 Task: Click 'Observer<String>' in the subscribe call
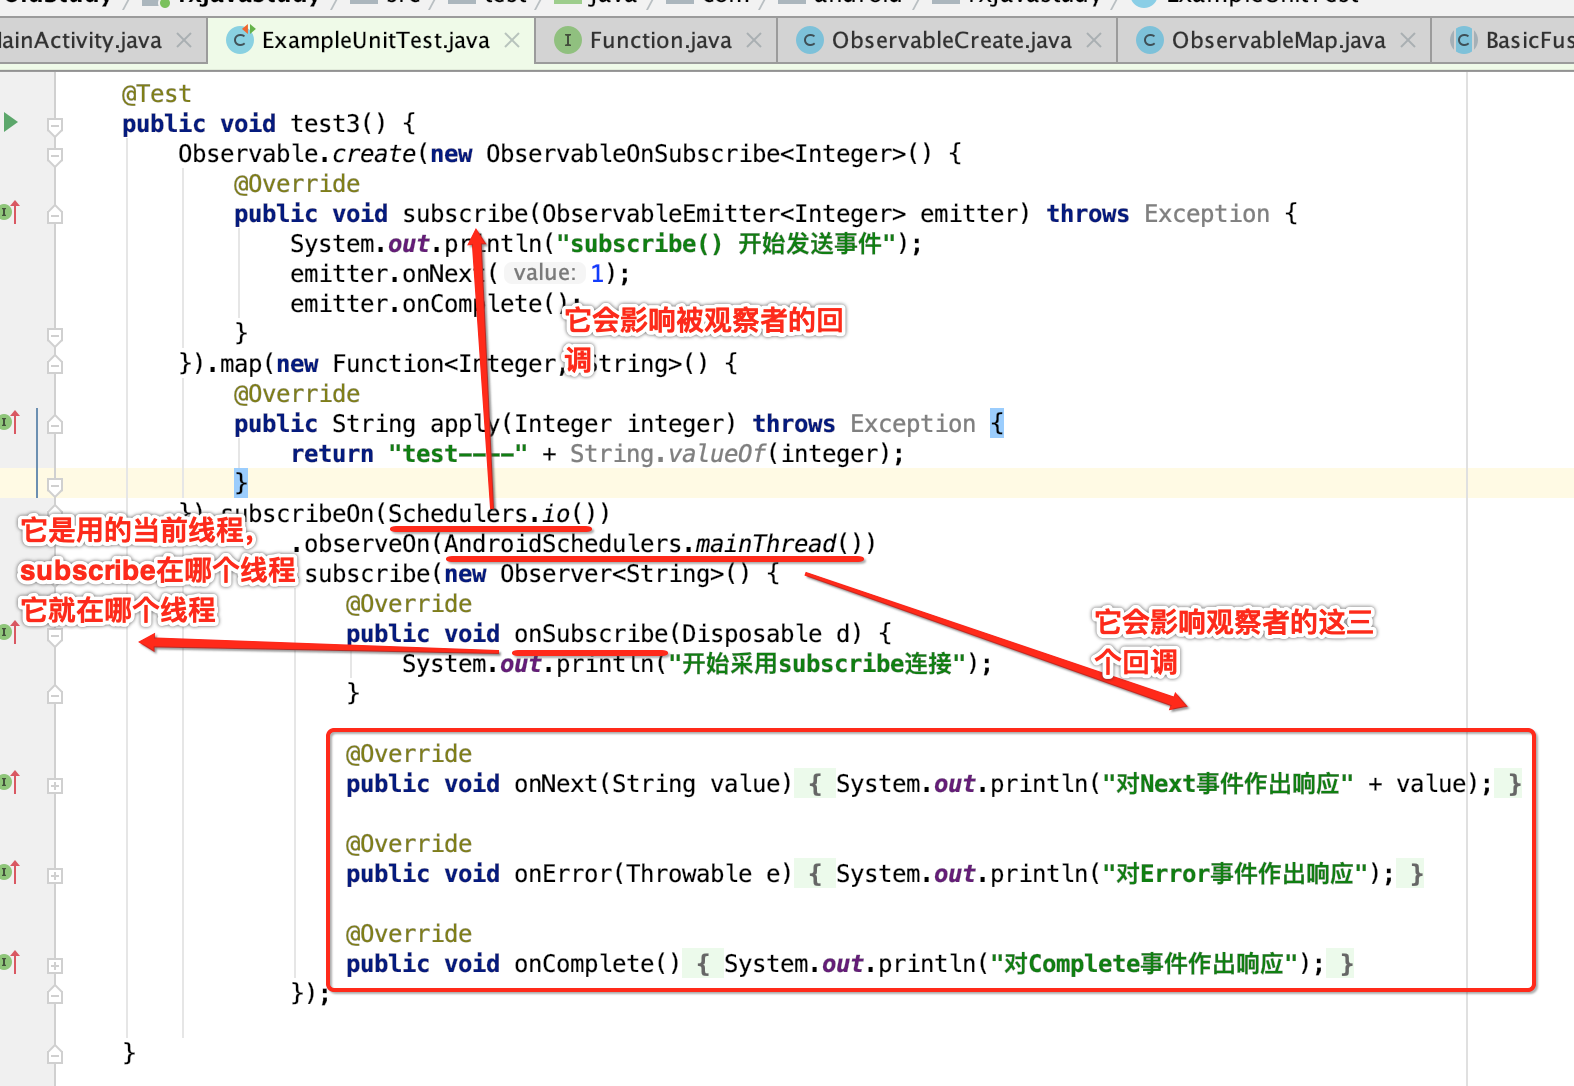point(611,574)
